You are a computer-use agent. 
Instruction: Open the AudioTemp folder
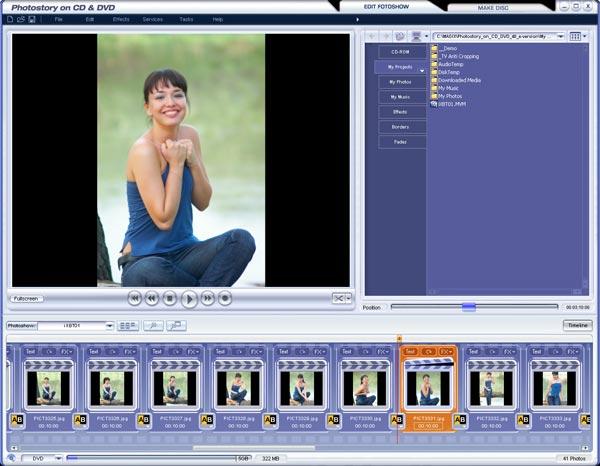coord(447,64)
